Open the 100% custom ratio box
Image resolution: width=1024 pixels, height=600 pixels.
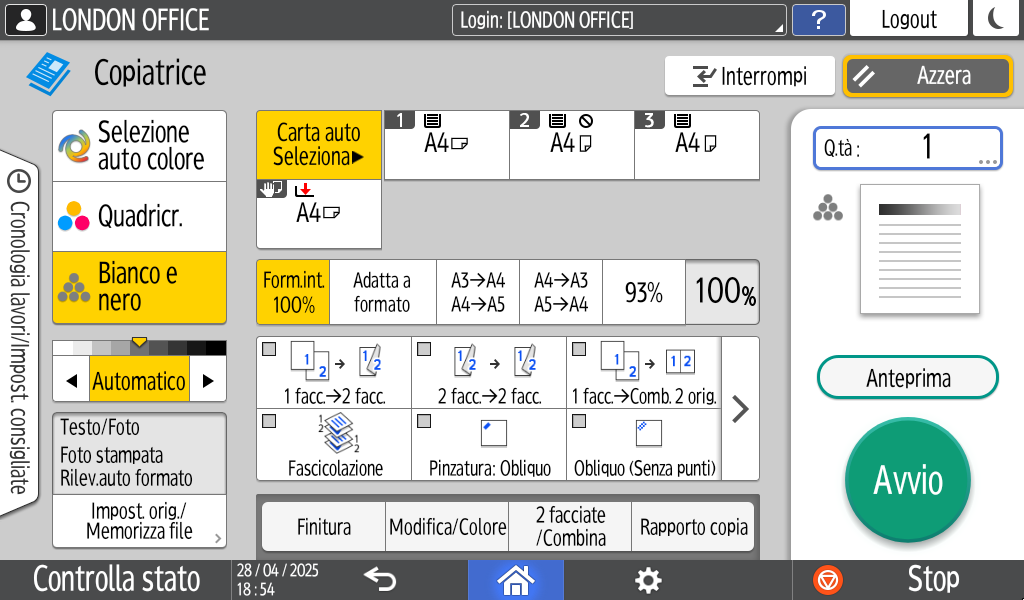click(722, 292)
